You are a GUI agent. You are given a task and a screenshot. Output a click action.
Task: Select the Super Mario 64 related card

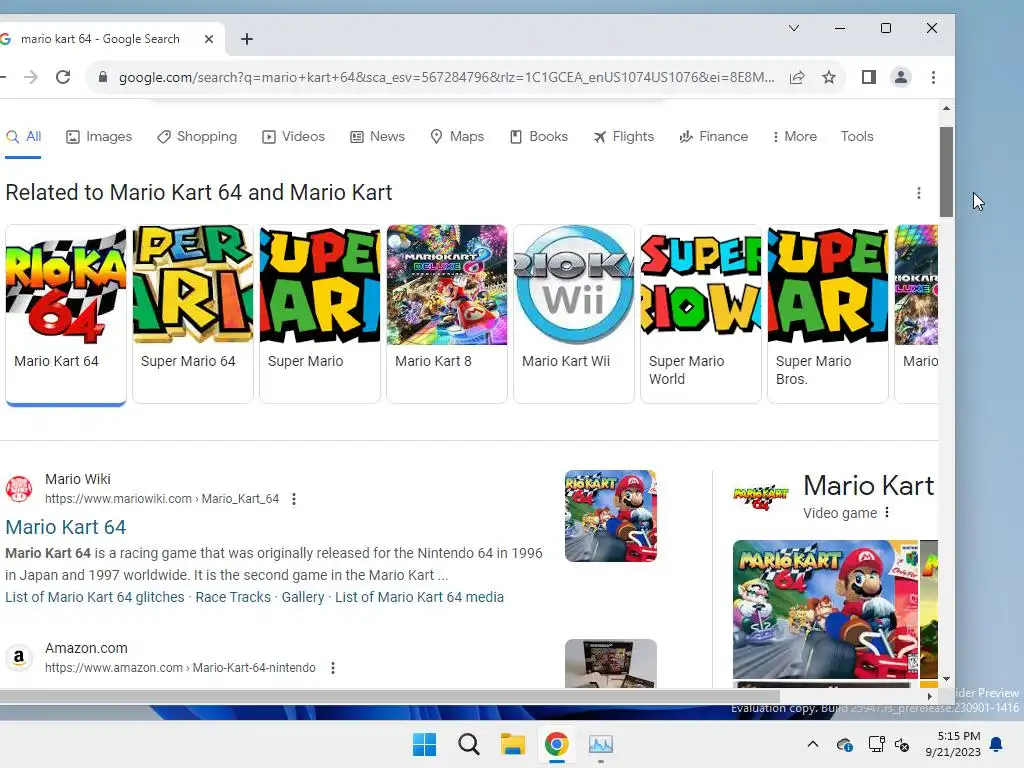pos(193,314)
